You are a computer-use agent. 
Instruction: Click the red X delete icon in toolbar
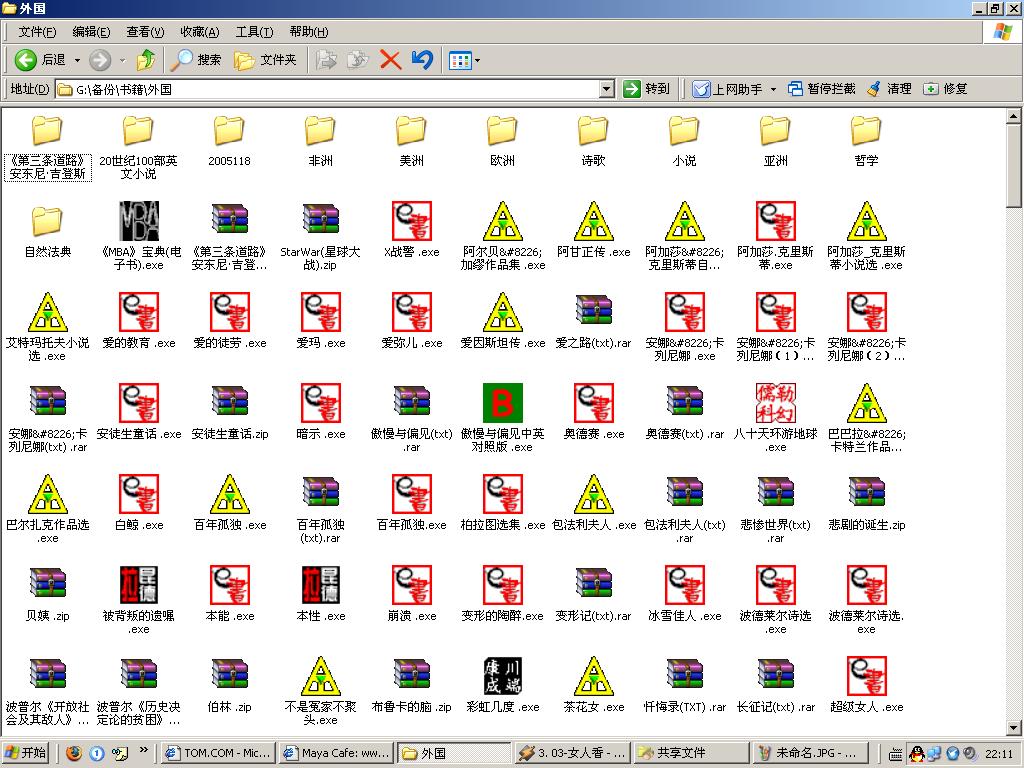pos(390,60)
